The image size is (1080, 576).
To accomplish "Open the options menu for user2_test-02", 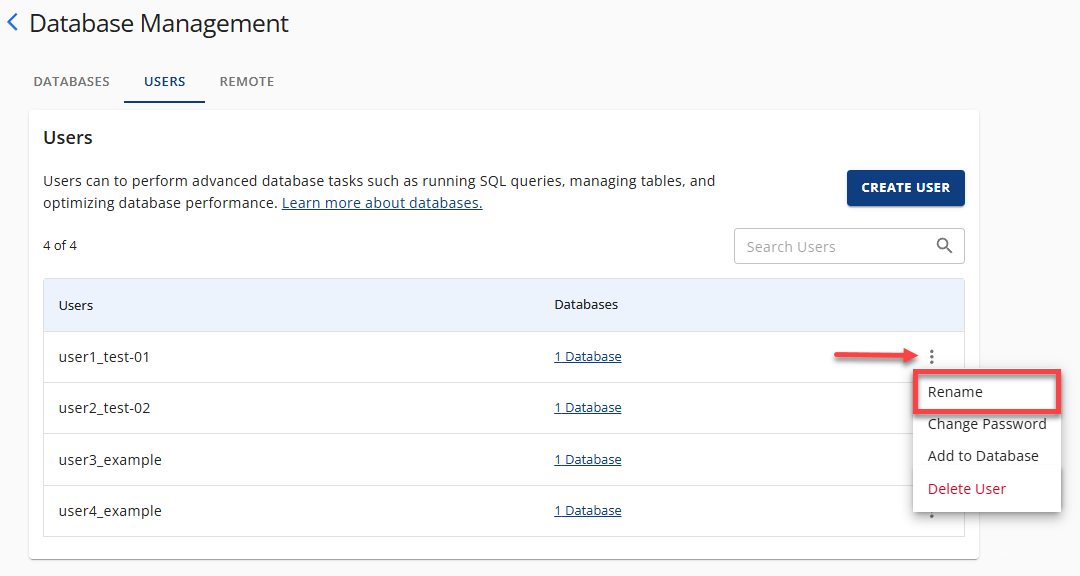I will (931, 407).
